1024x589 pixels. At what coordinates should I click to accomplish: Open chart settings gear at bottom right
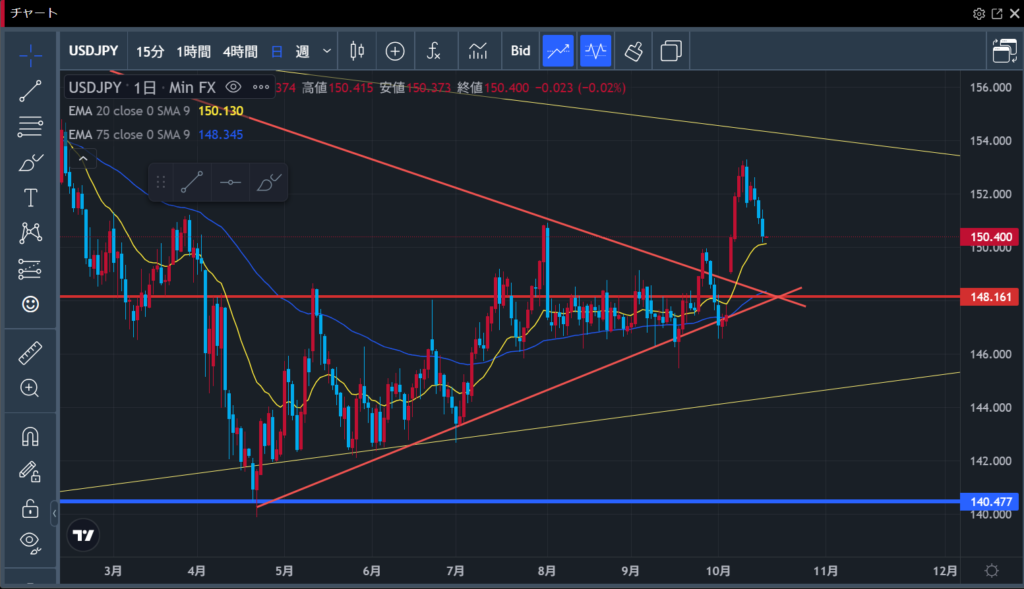991,570
